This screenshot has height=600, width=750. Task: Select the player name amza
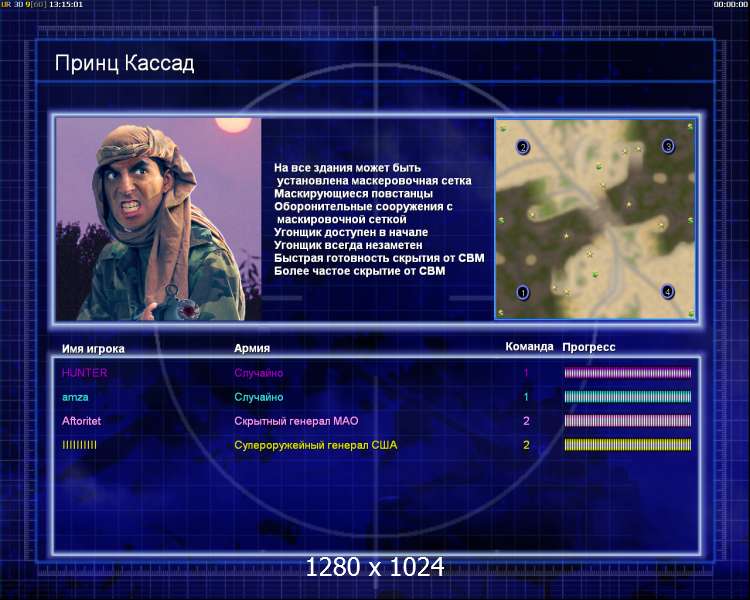[75, 397]
